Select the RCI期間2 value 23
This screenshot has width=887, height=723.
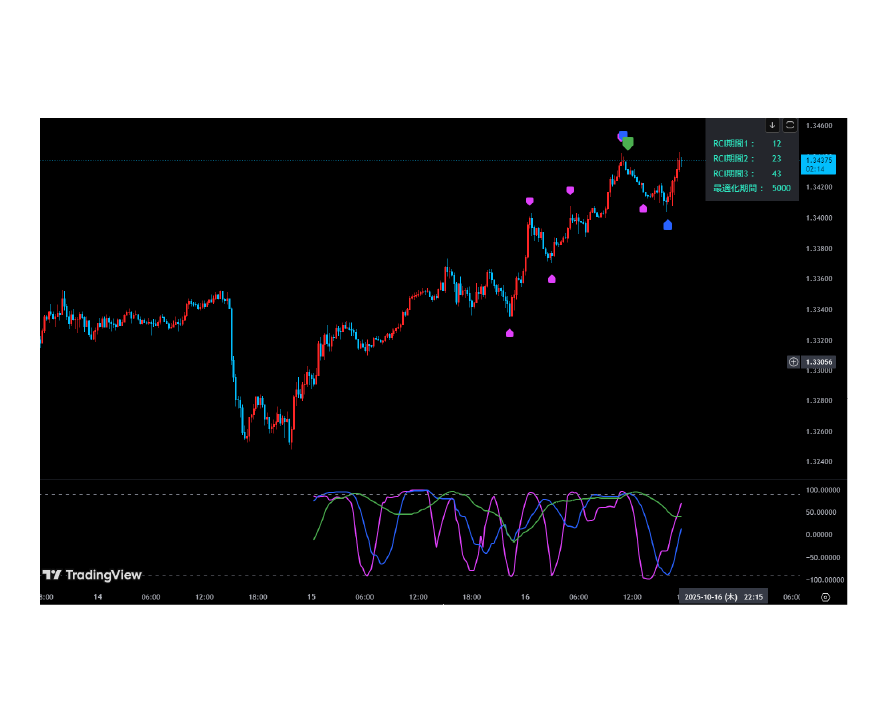776,159
